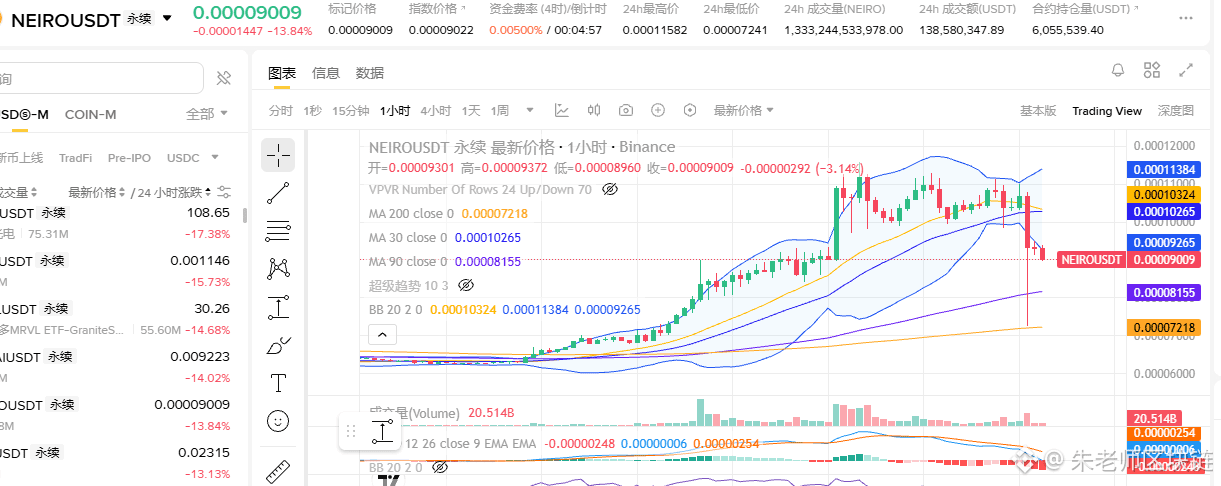The image size is (1221, 486).
Task: Open the 最新价格 price type dropdown
Action: [743, 110]
